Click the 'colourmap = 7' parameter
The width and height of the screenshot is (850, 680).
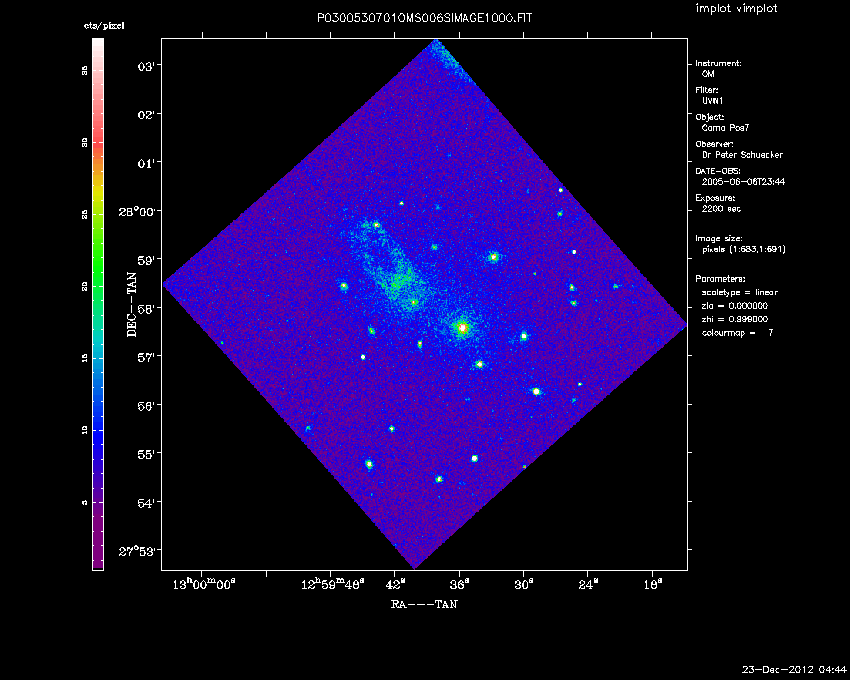click(737, 333)
